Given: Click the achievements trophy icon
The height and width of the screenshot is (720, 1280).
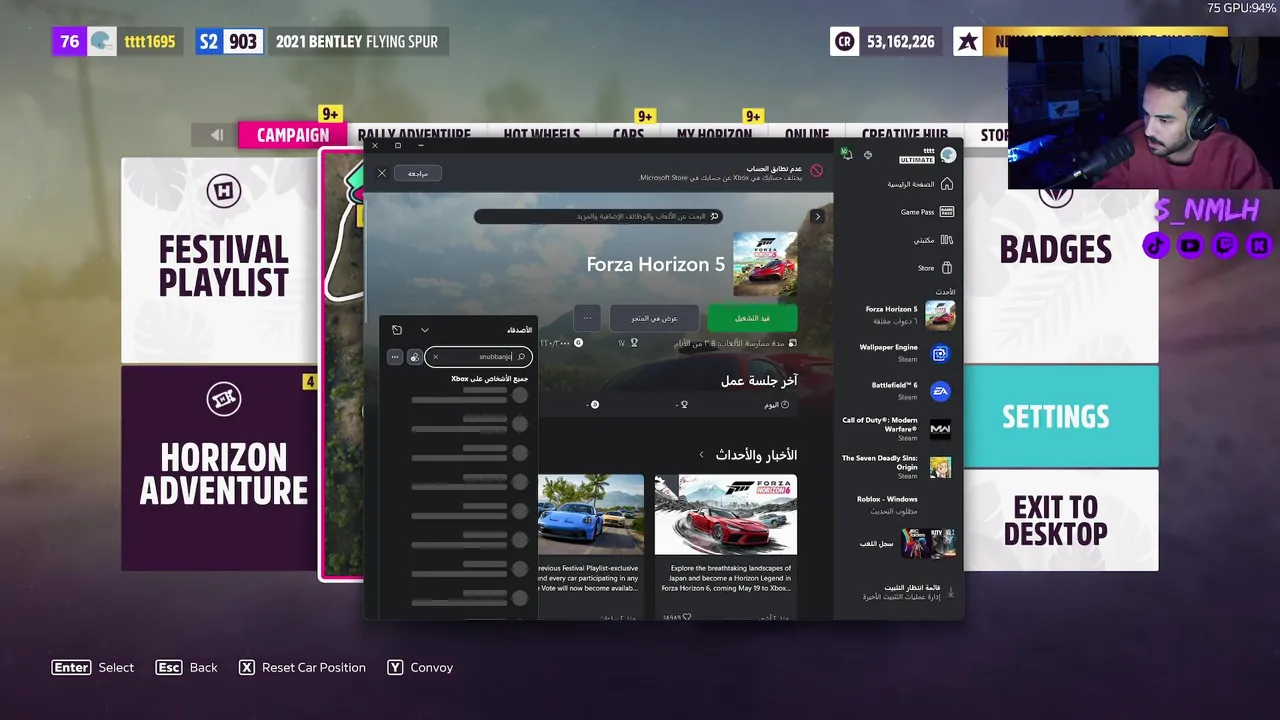Looking at the screenshot, I should [635, 343].
